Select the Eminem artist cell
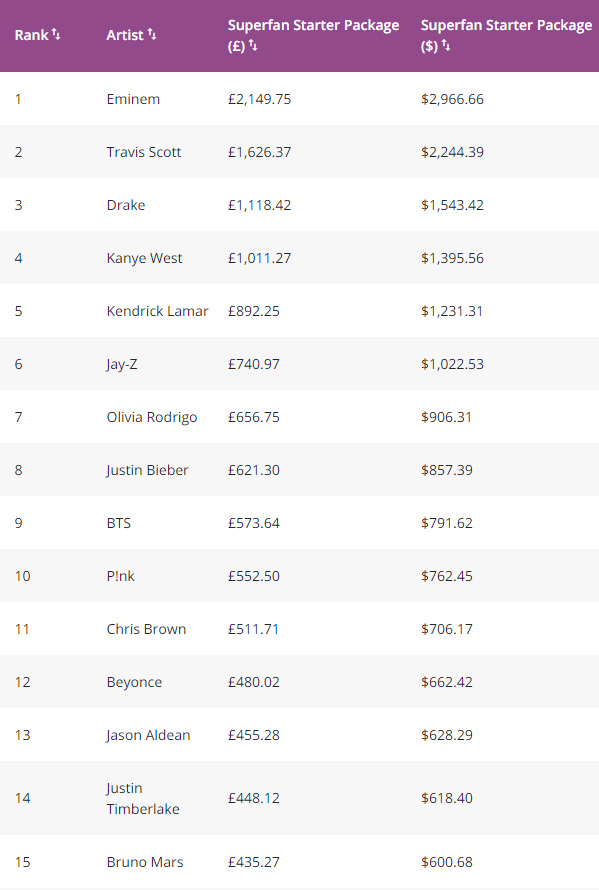This screenshot has height=890, width=599. tap(133, 99)
